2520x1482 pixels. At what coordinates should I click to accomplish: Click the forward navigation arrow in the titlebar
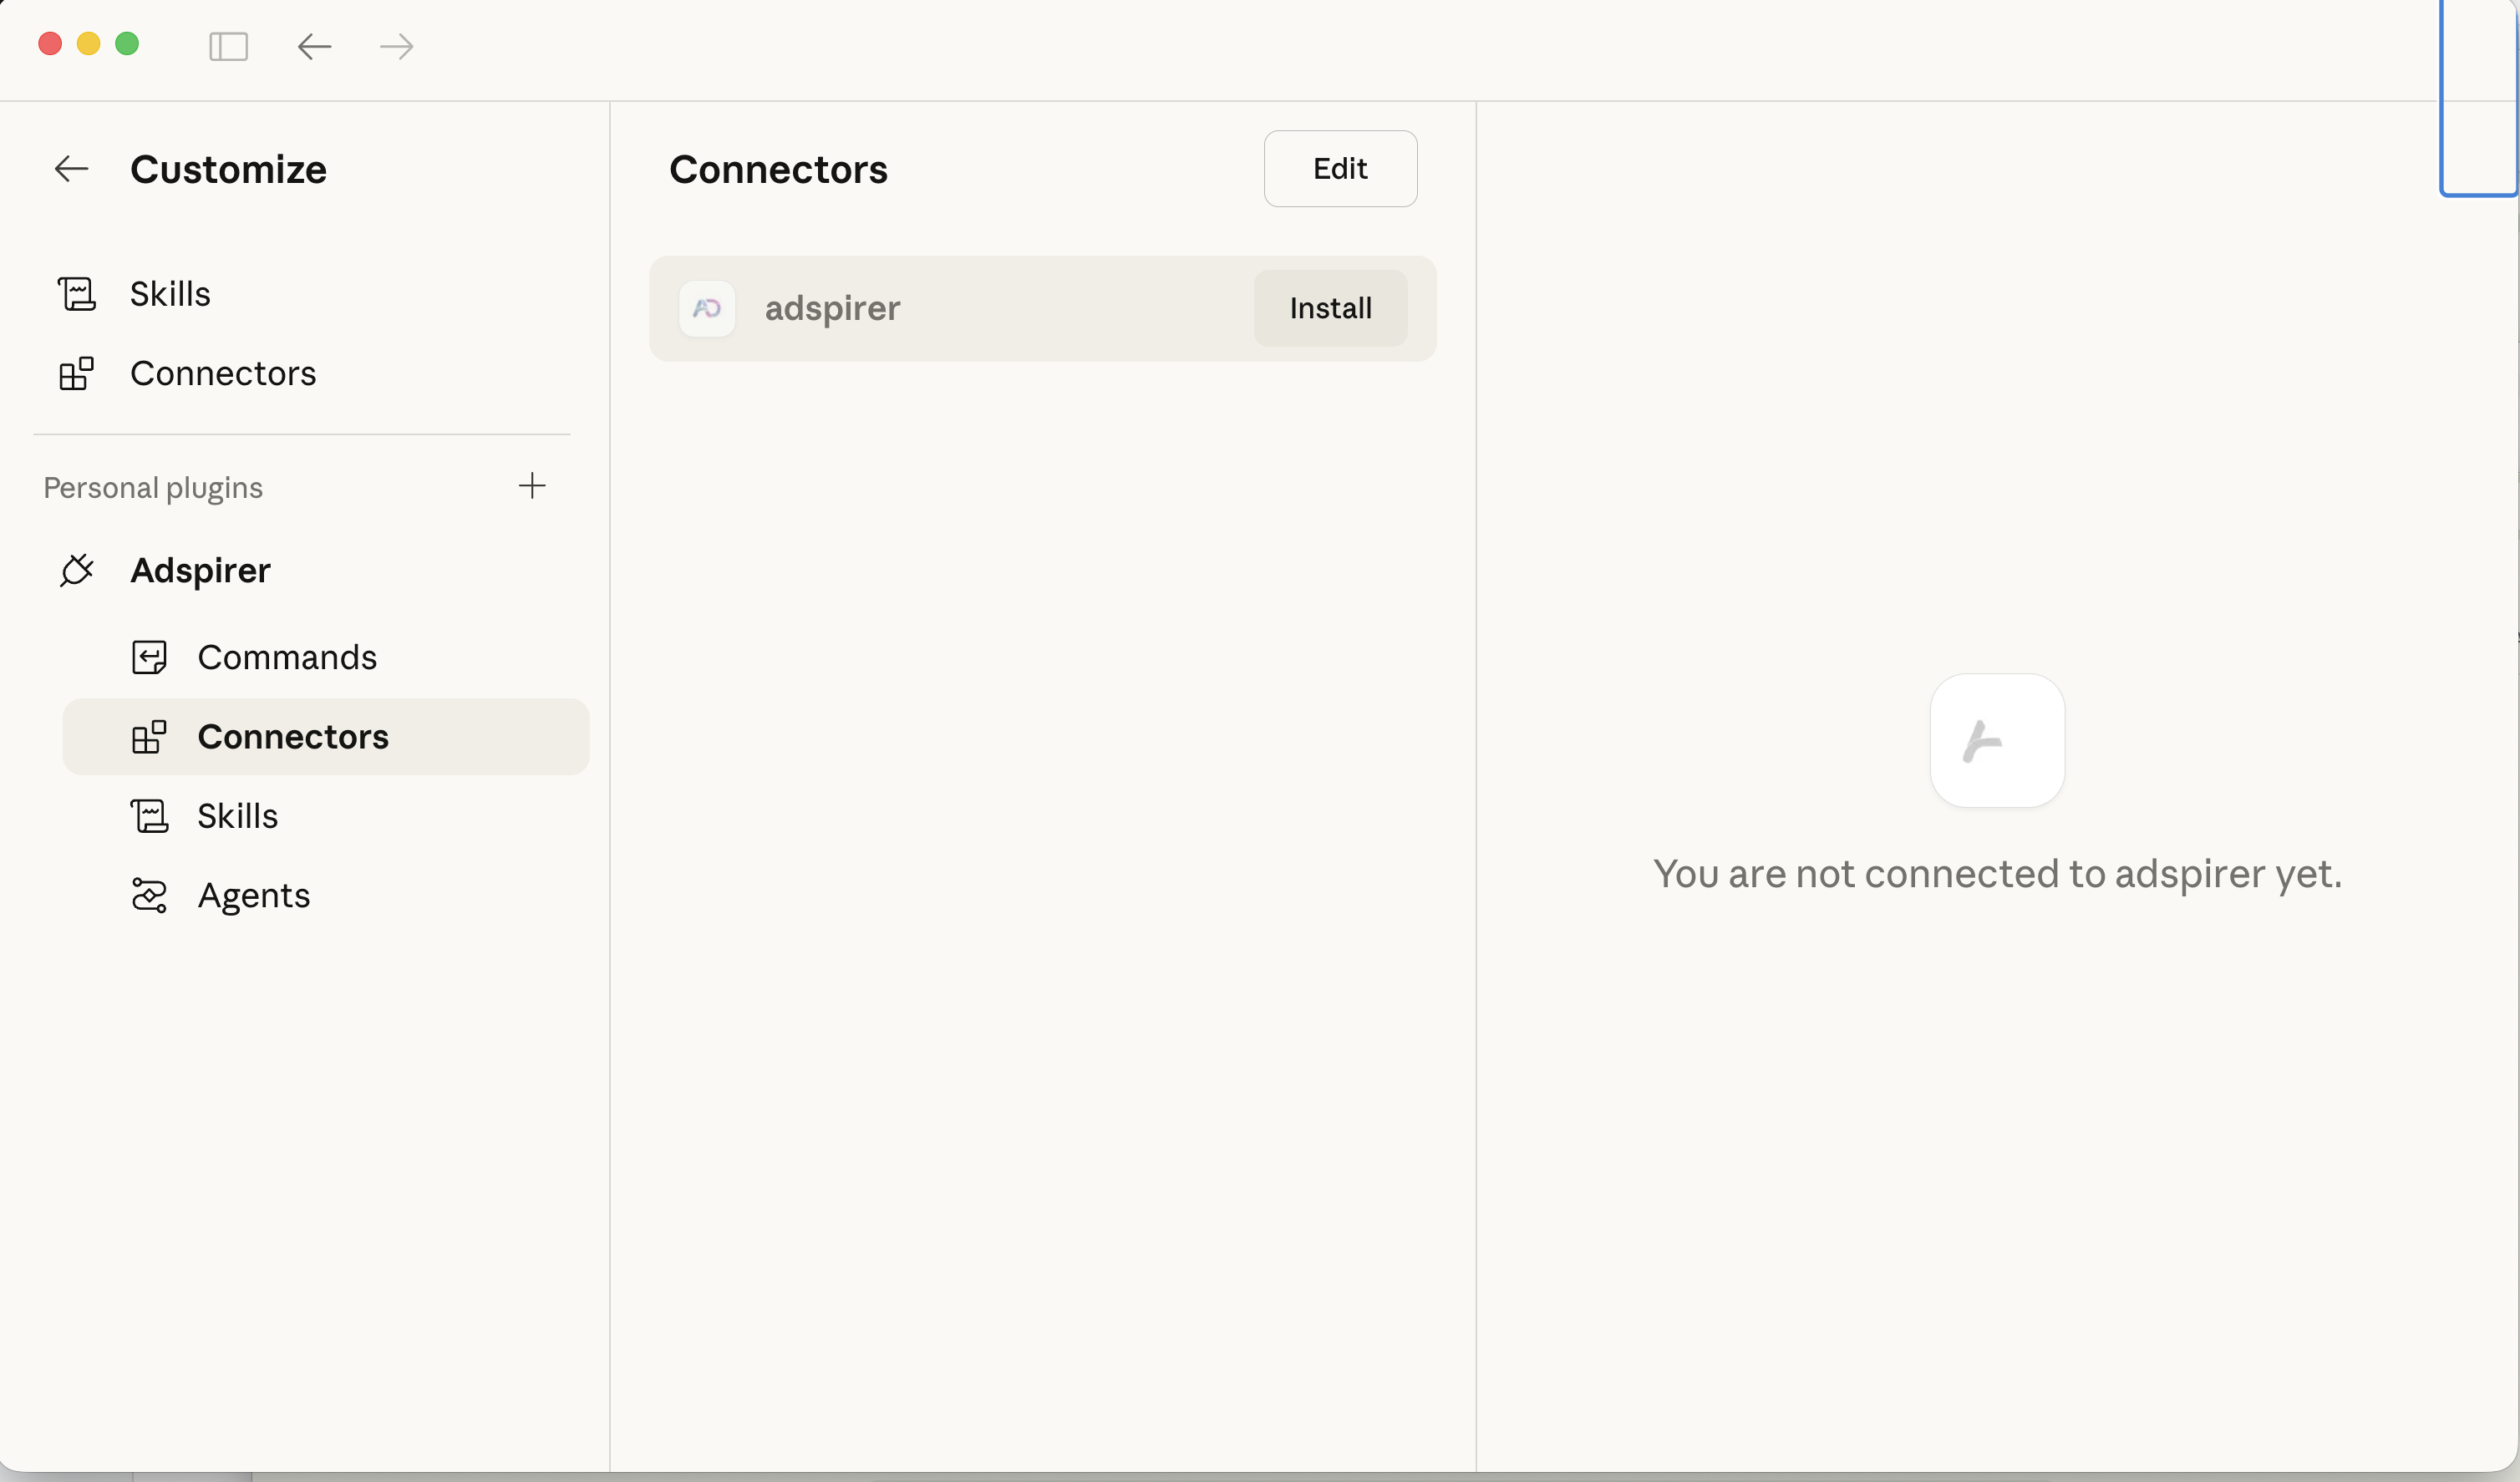(396, 46)
